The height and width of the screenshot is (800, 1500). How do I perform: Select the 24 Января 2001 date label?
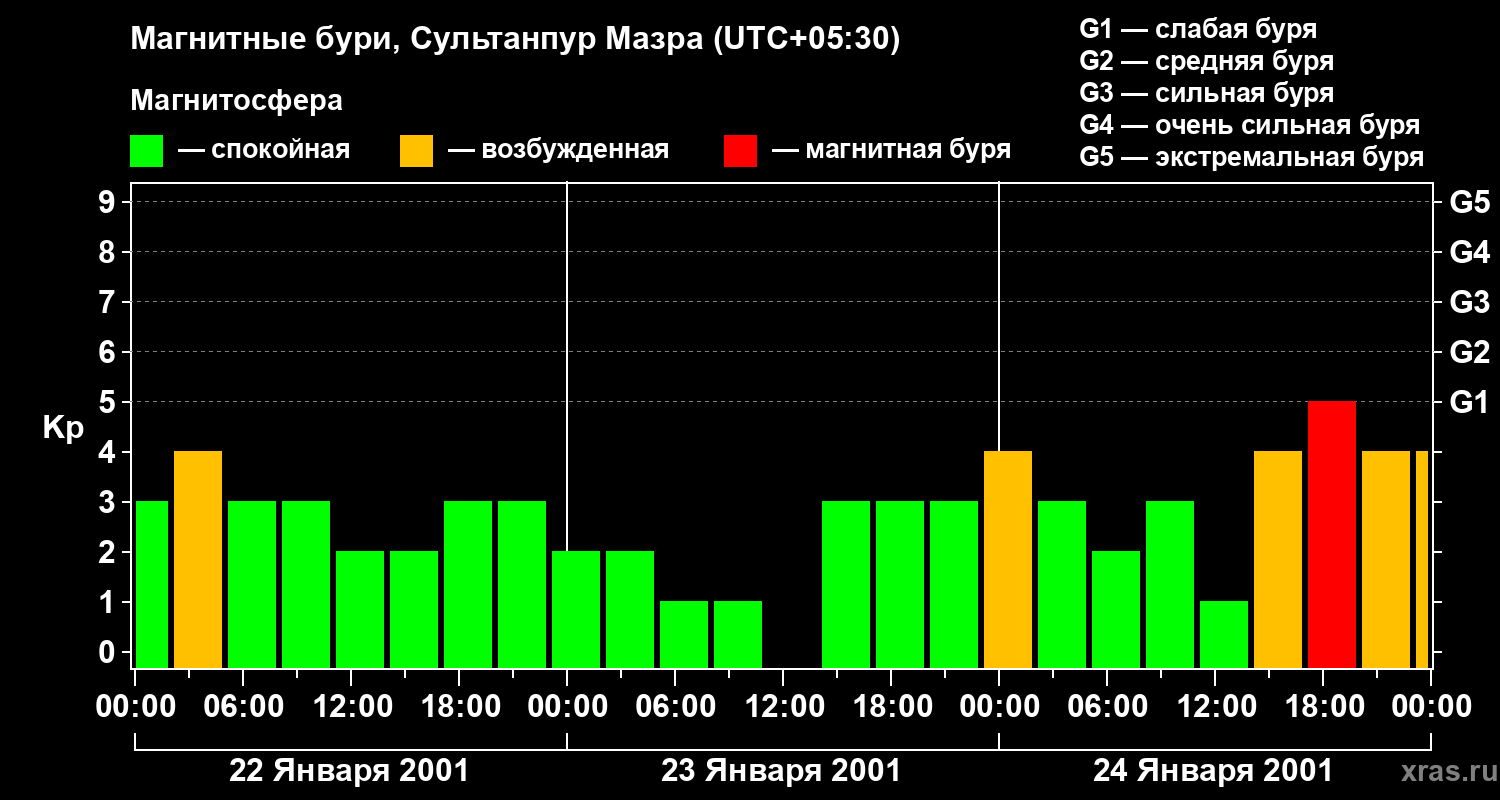click(1212, 771)
